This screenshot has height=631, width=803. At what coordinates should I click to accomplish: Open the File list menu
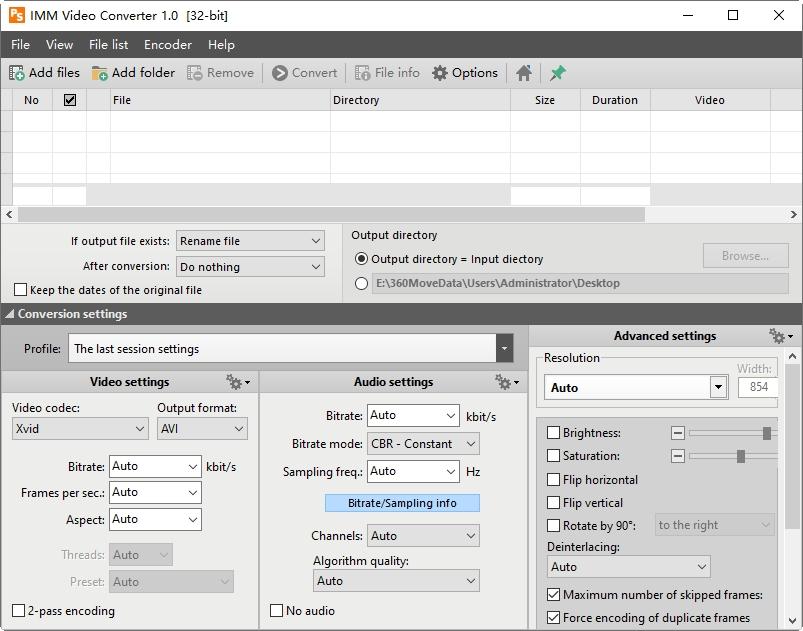(109, 45)
